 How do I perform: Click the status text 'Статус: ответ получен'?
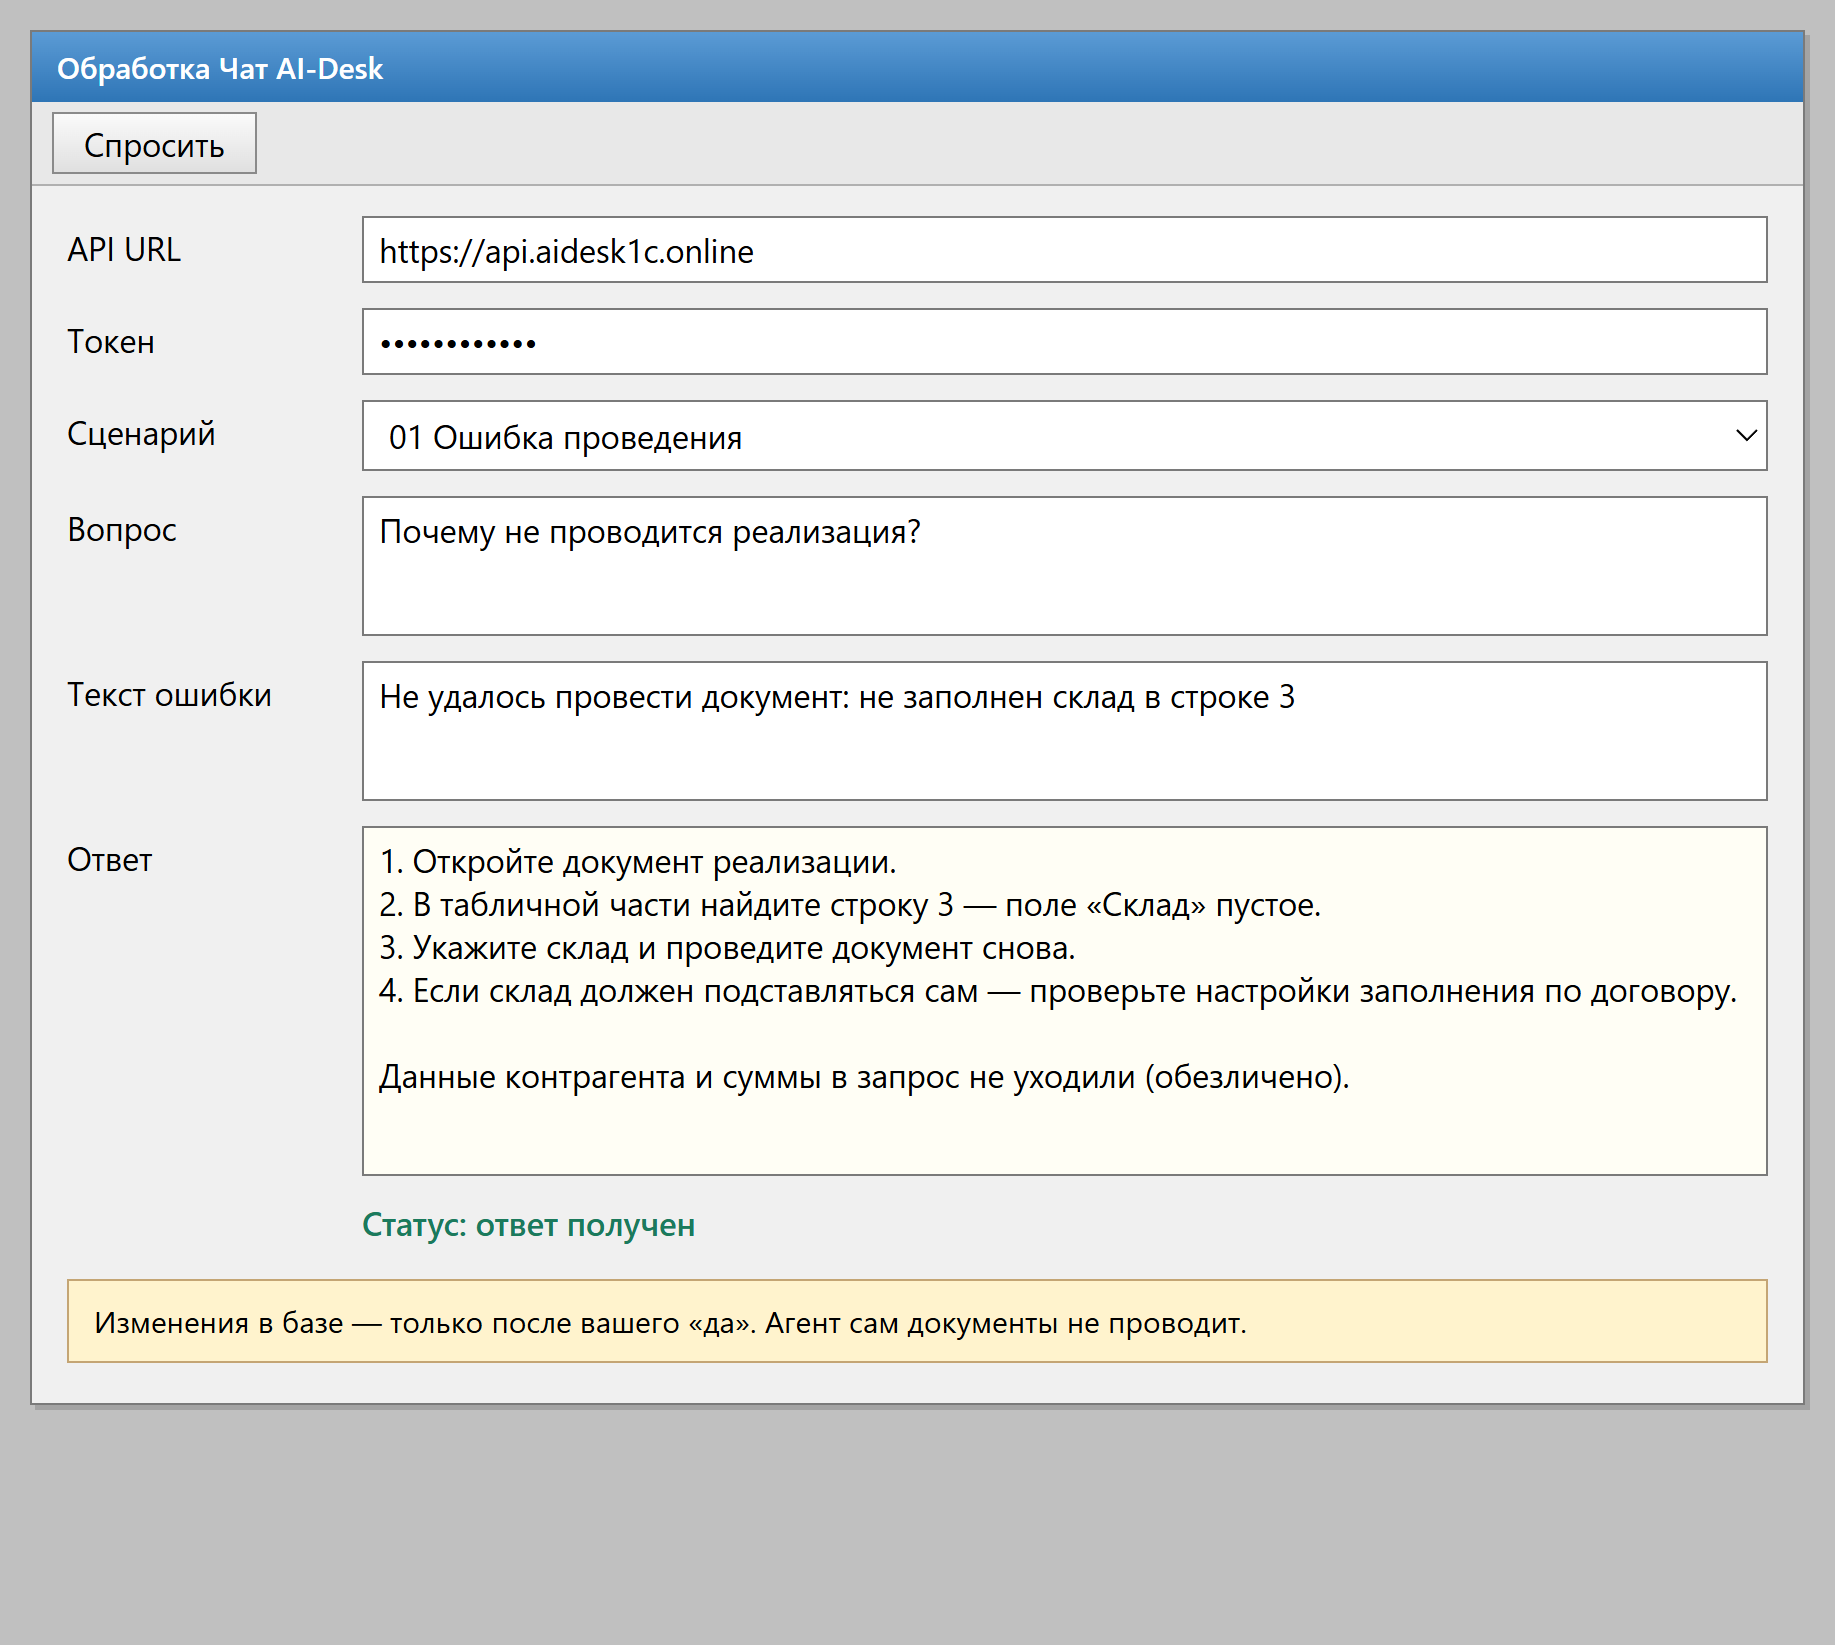[x=528, y=1225]
